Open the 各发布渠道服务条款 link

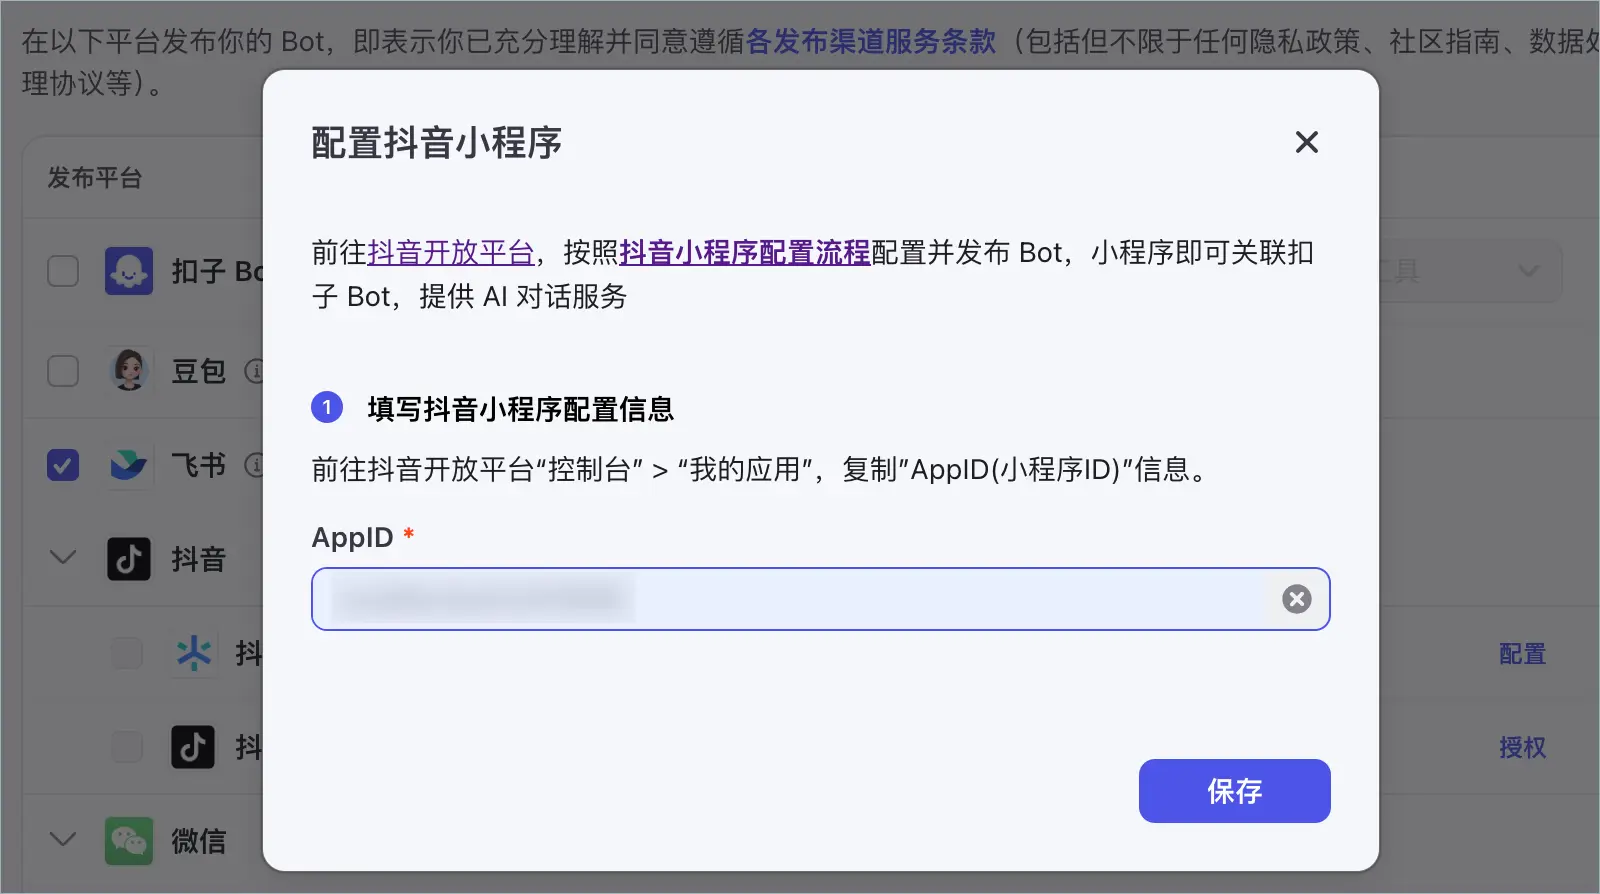[871, 41]
